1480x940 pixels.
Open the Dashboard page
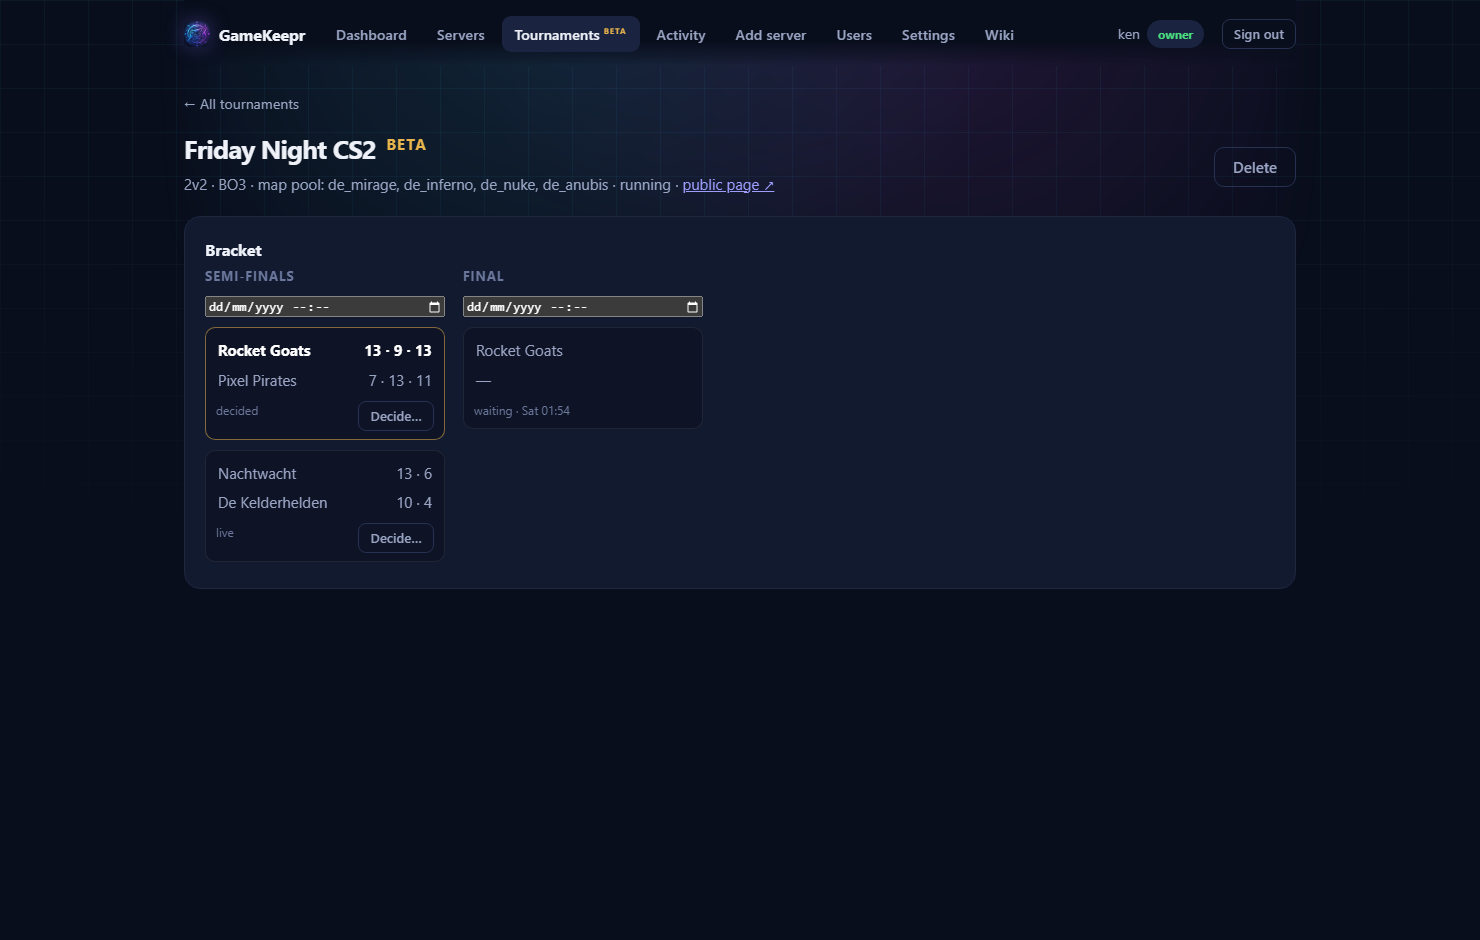[371, 35]
